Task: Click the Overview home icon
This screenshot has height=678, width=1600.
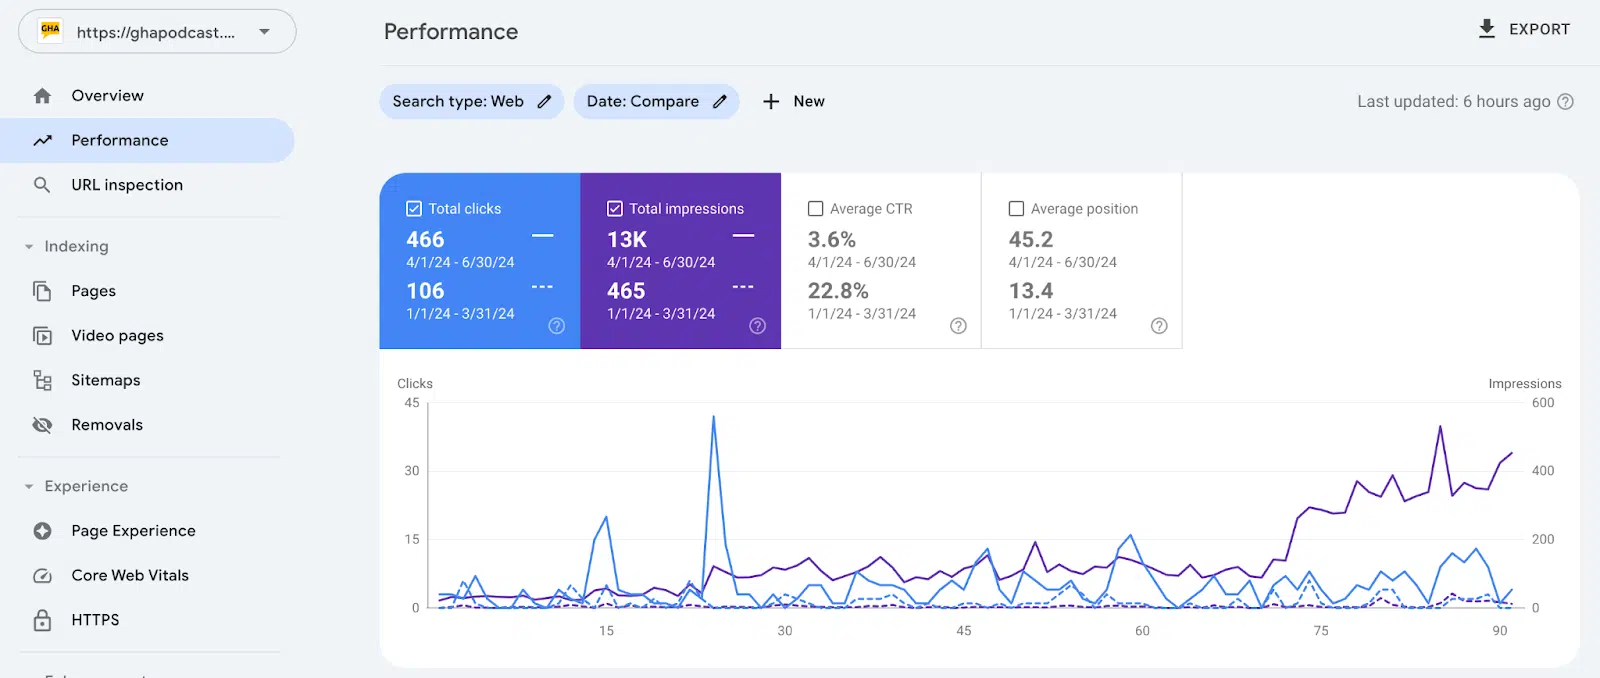Action: coord(42,96)
